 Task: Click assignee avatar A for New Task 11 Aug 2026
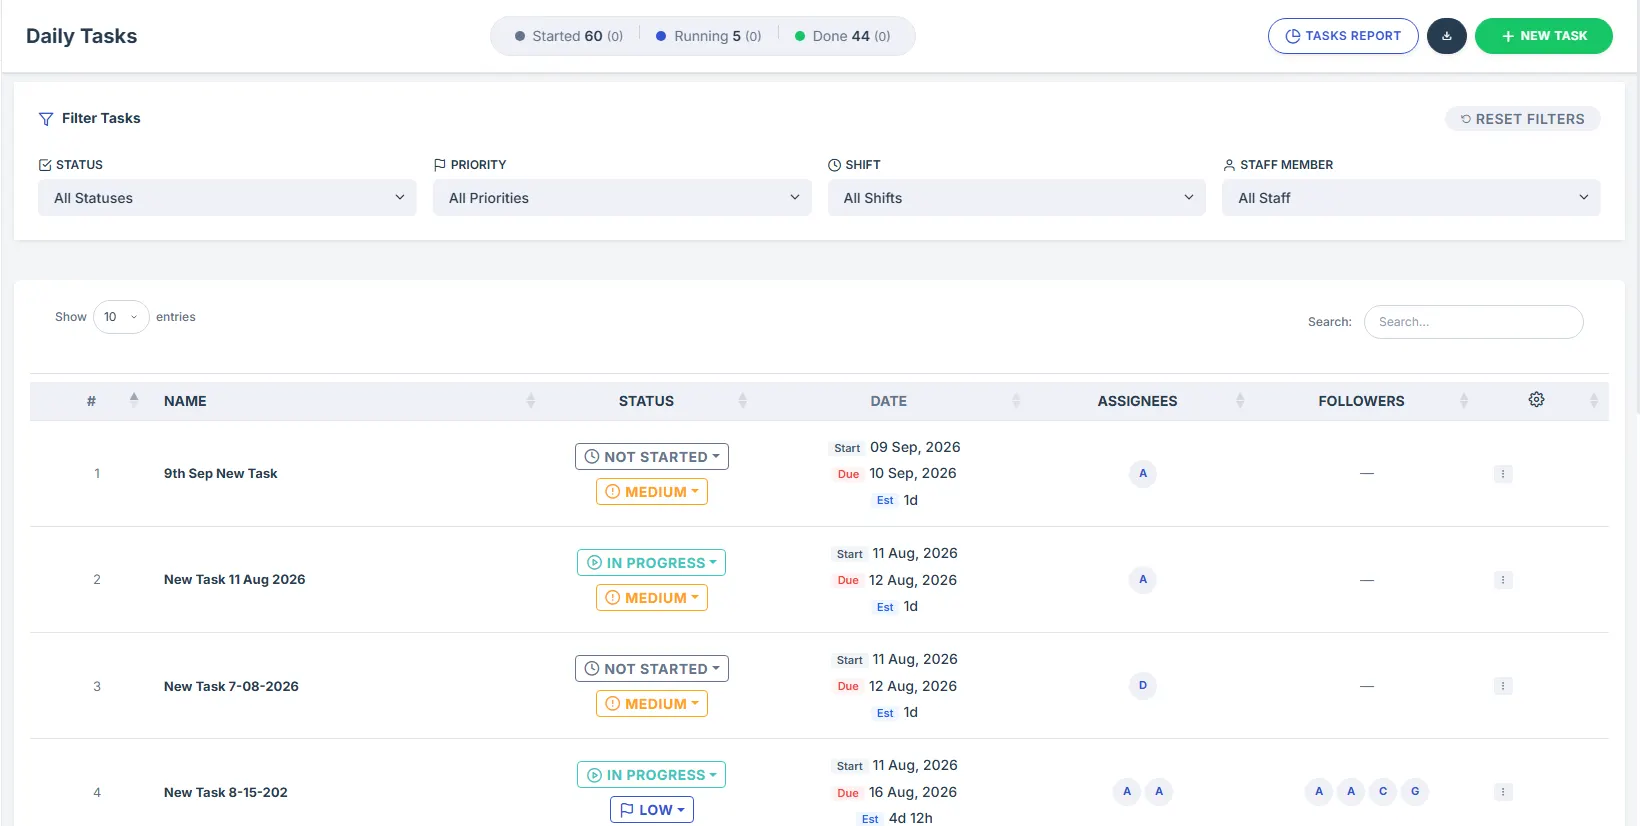(x=1143, y=580)
